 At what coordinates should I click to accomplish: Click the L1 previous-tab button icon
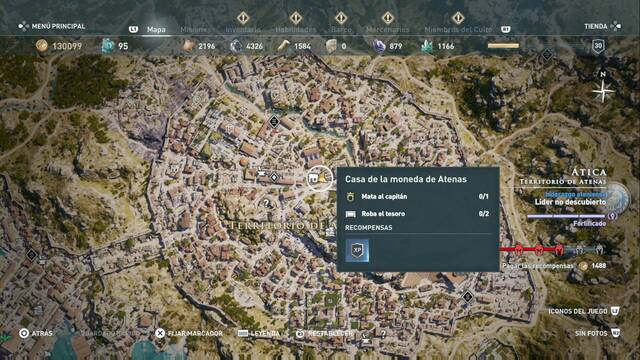133,29
